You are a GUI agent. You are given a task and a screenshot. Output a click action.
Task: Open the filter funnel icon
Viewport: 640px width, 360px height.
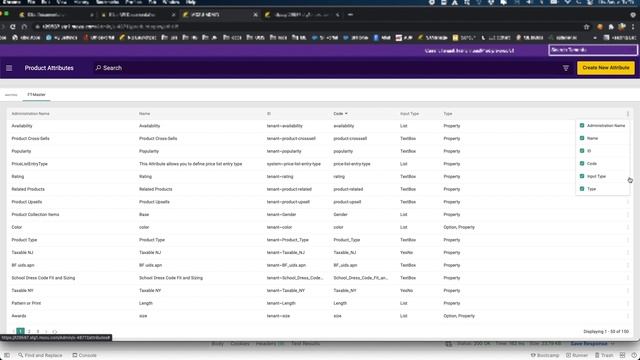pos(566,68)
